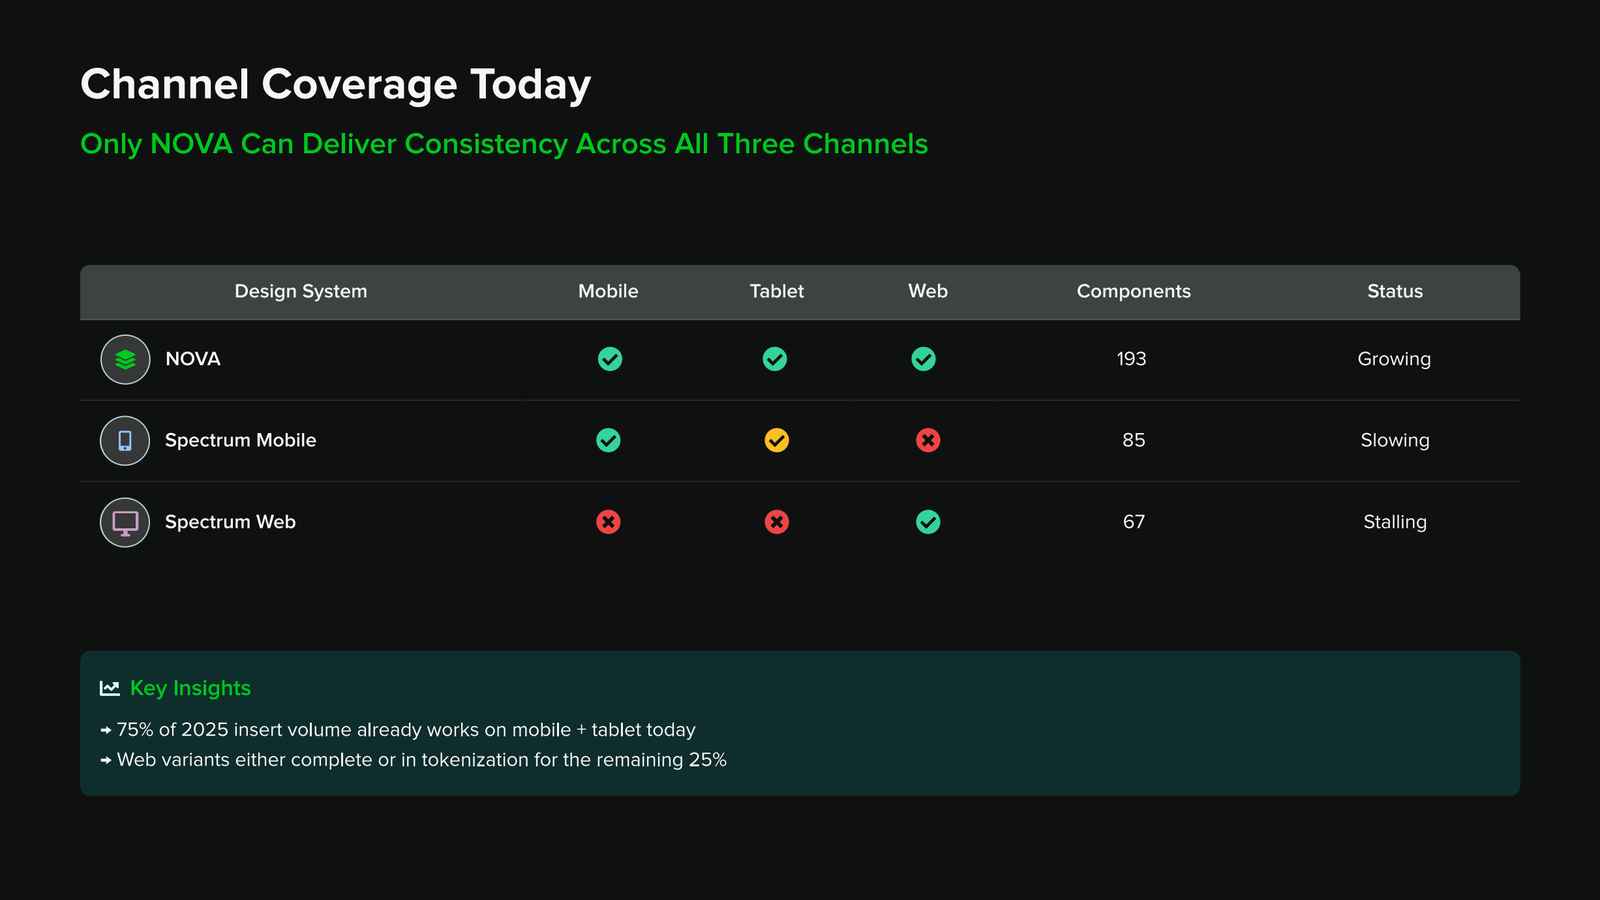Click NOVA's green Tablet checkmark
This screenshot has width=1600, height=900.
[775, 359]
